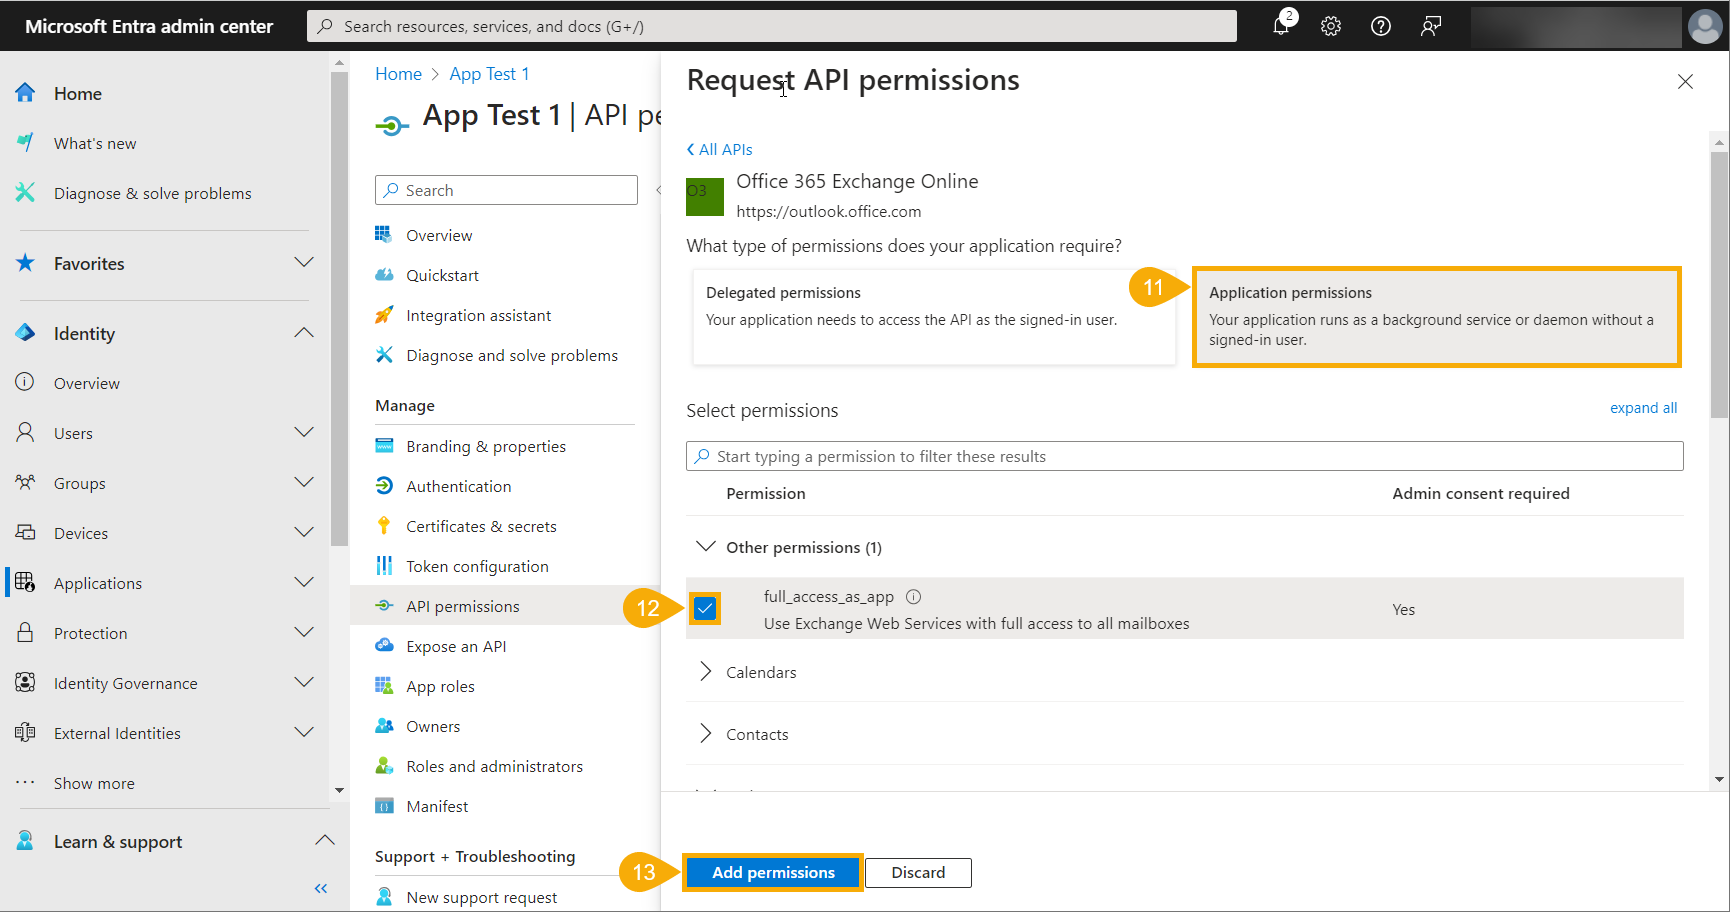Expand the Calendars permission group
Image resolution: width=1730 pixels, height=912 pixels.
pyautogui.click(x=707, y=672)
